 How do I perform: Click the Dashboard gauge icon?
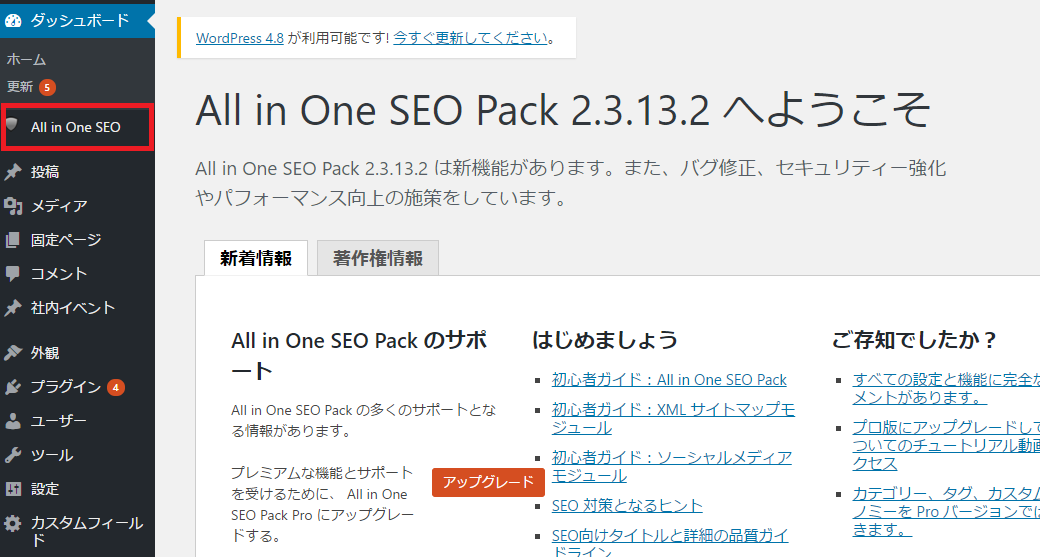point(13,21)
